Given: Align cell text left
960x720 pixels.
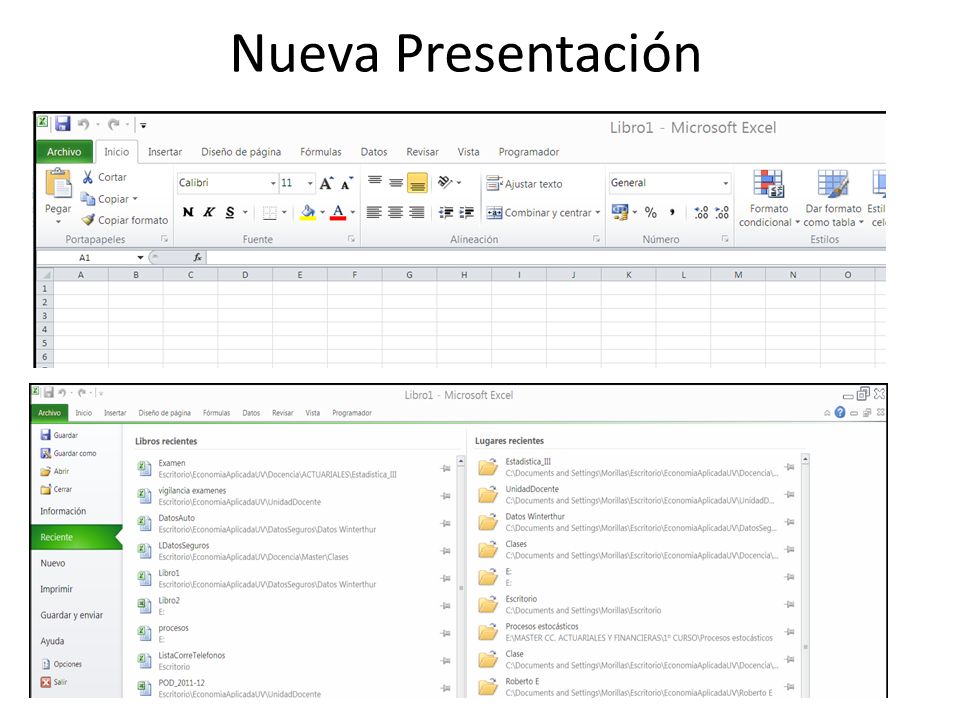Looking at the screenshot, I should (374, 212).
